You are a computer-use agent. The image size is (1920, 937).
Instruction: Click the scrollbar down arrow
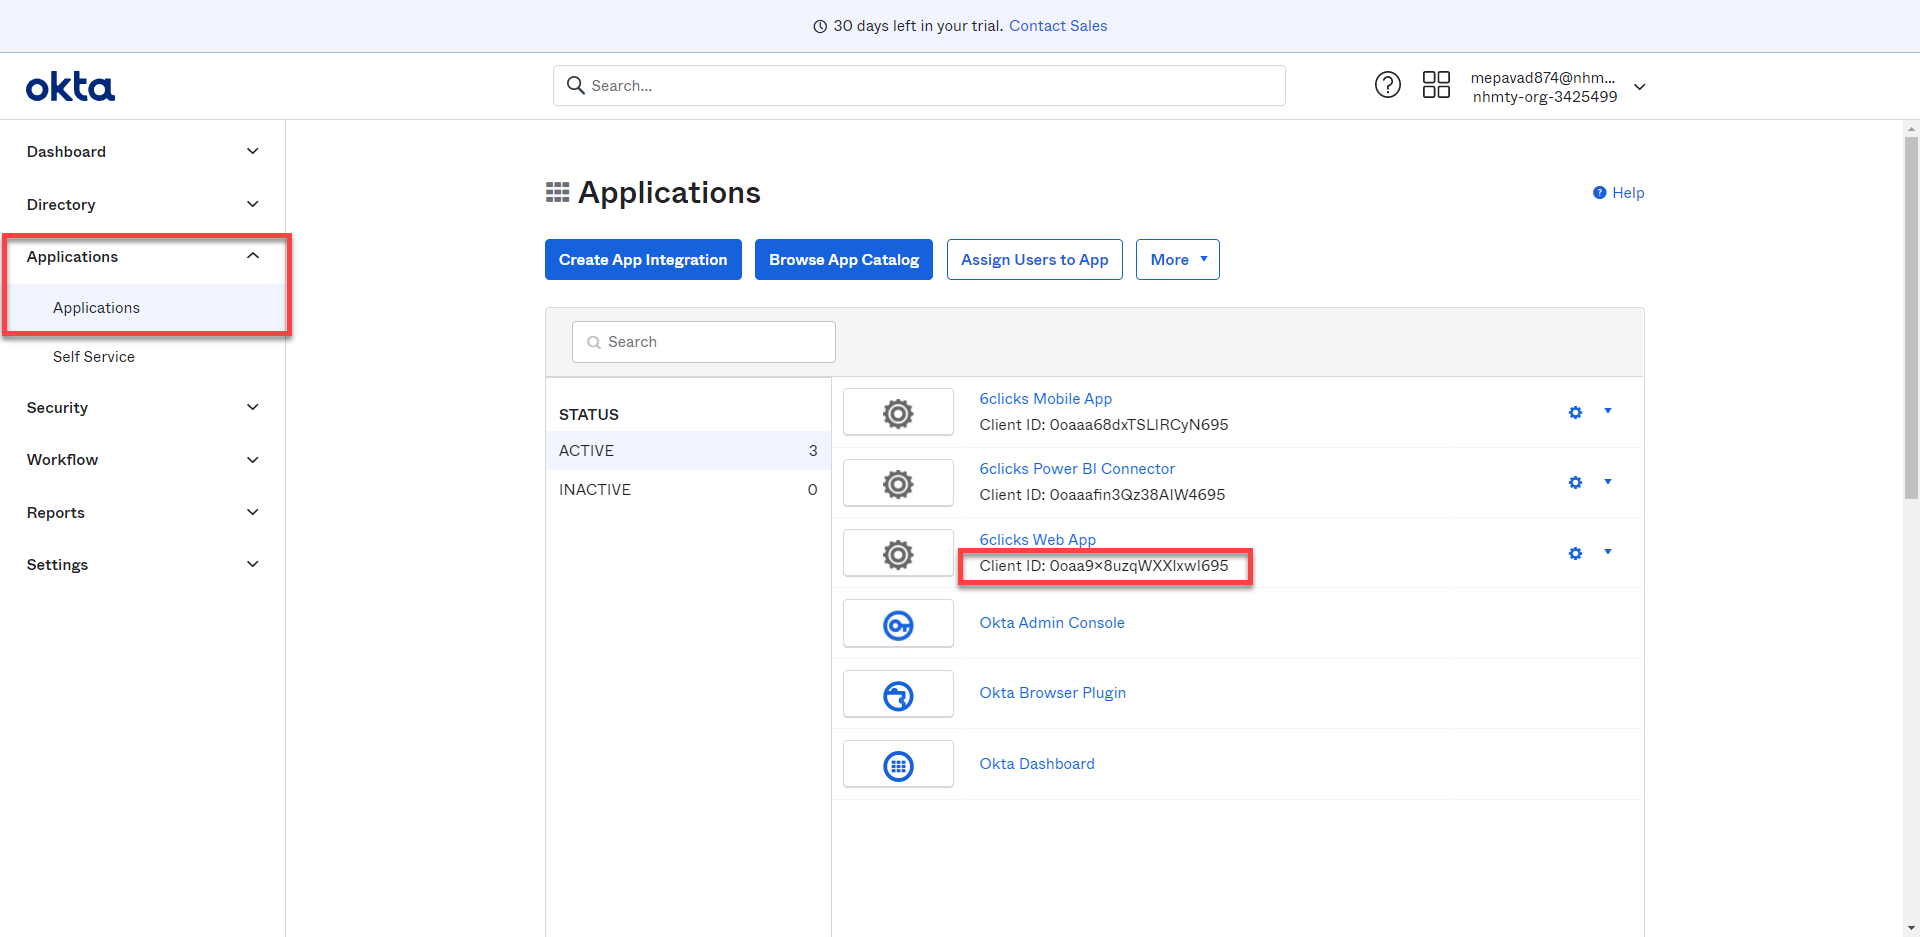(1911, 928)
